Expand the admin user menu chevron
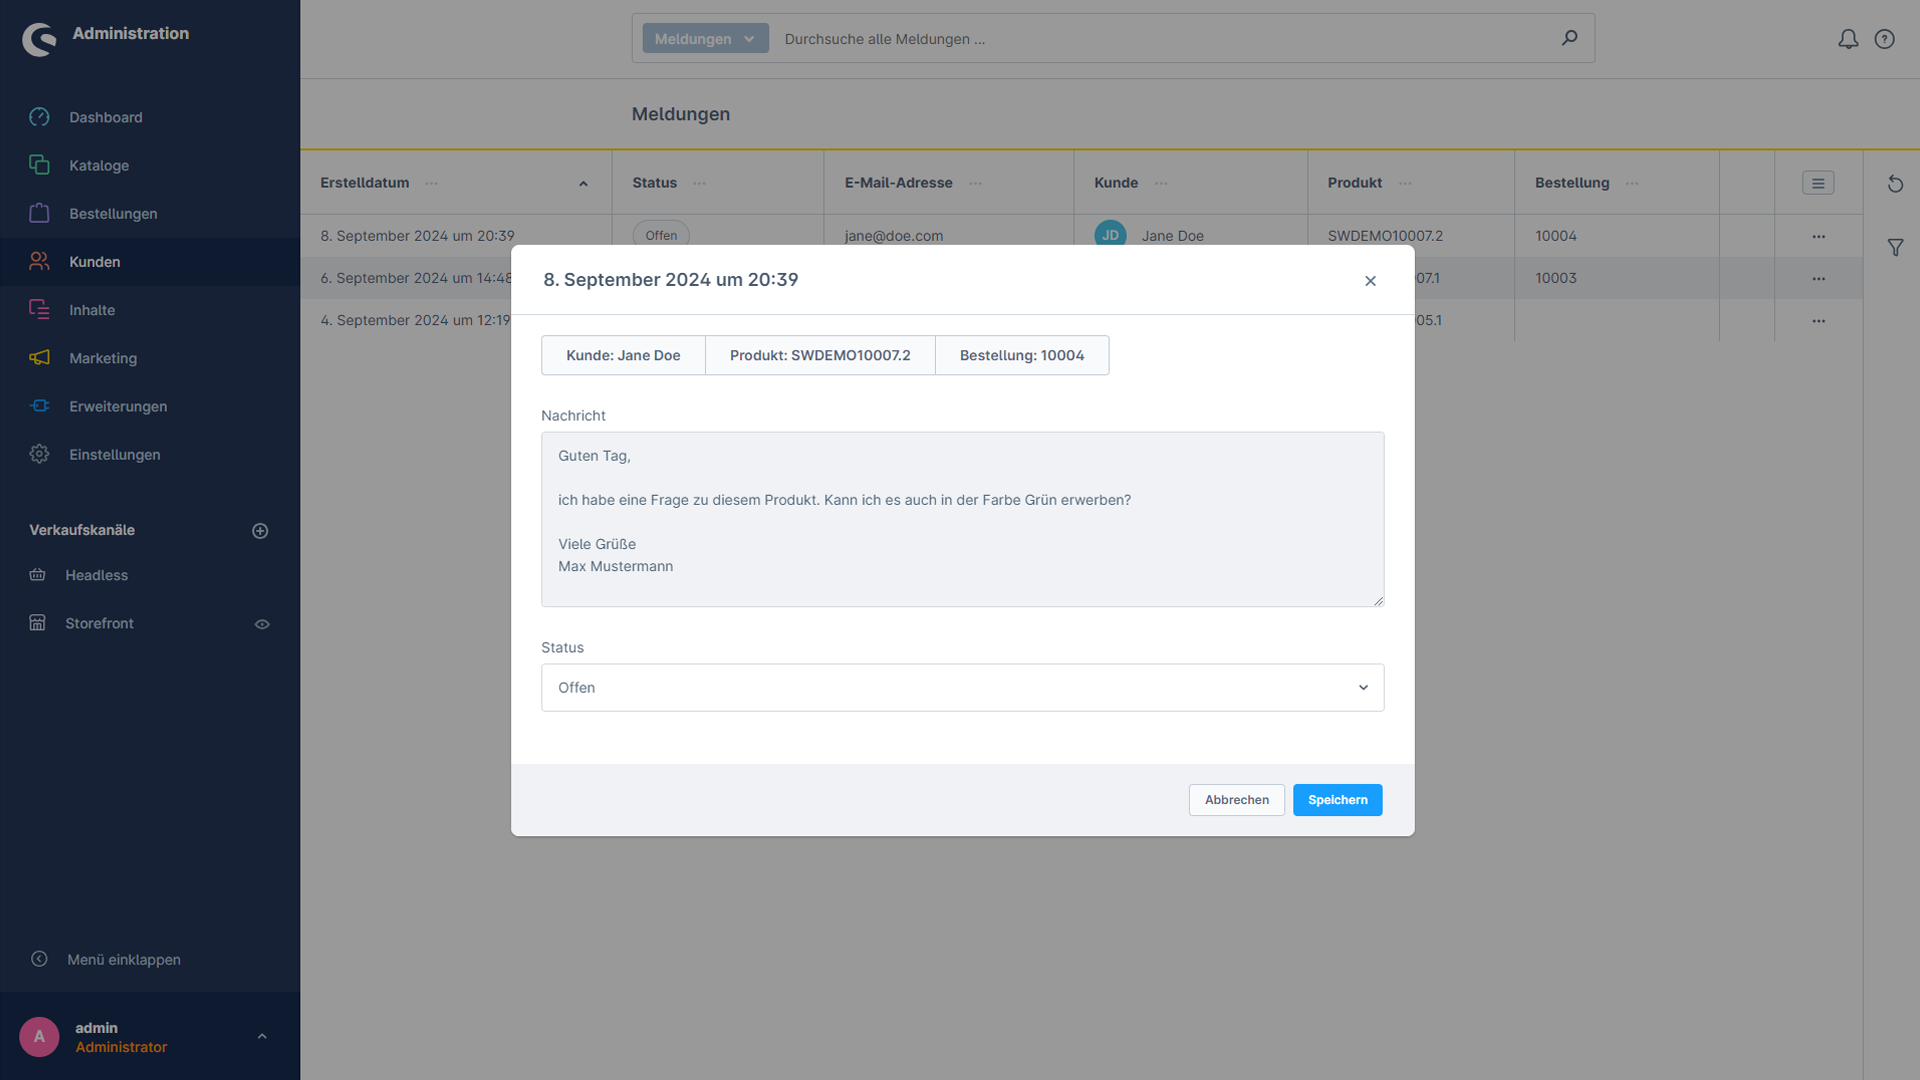1920x1080 pixels. coord(262,1037)
